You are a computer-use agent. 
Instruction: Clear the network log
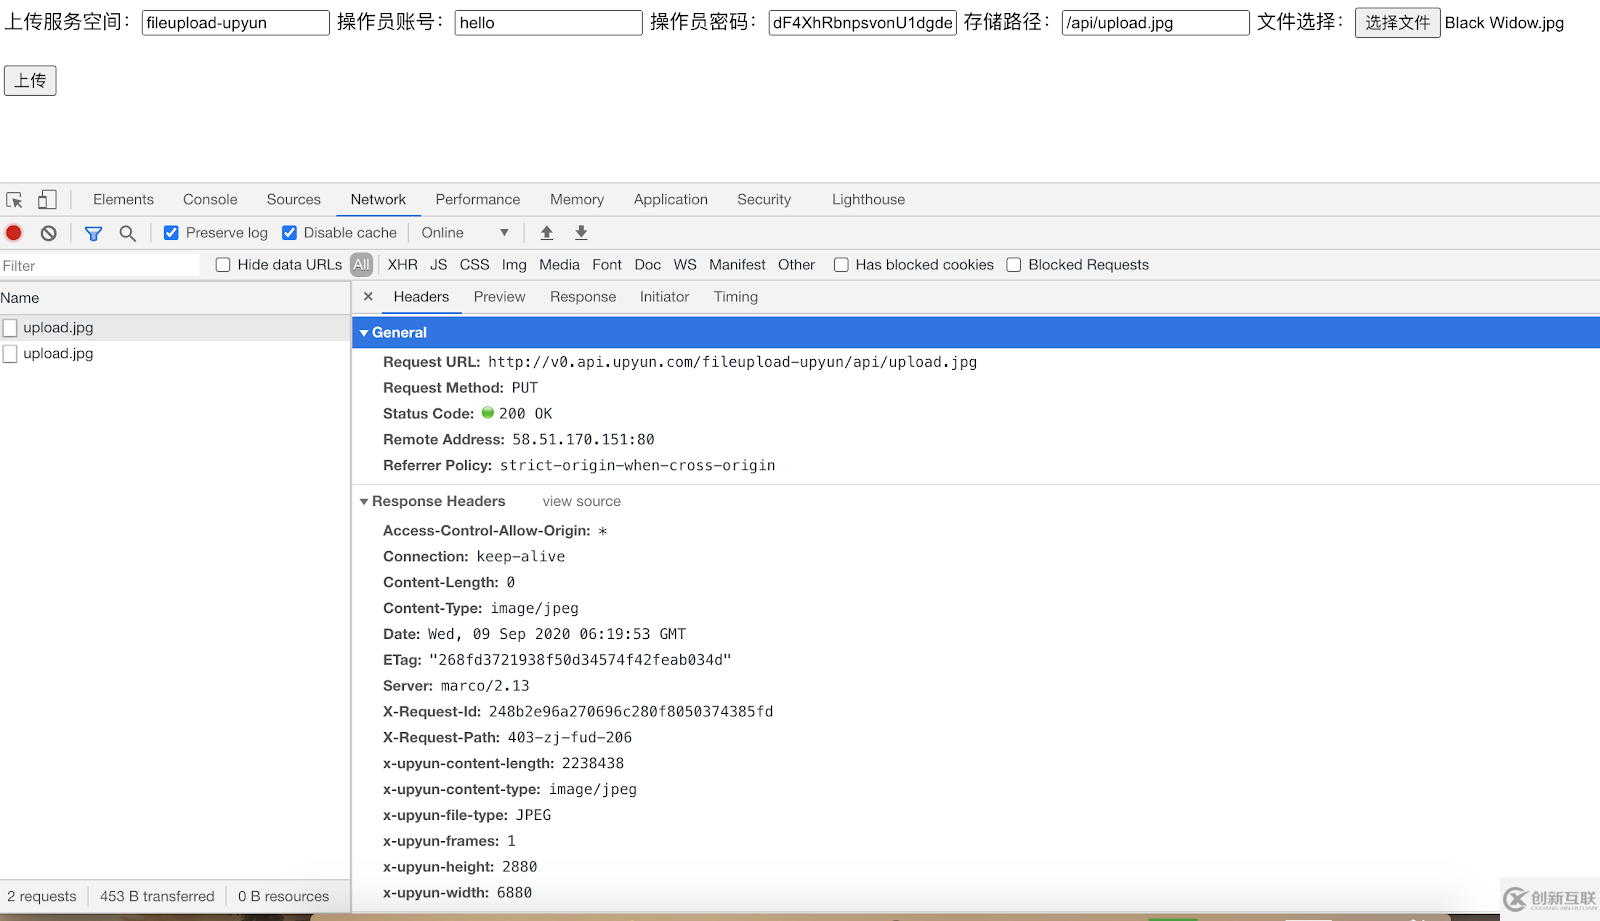click(x=48, y=233)
